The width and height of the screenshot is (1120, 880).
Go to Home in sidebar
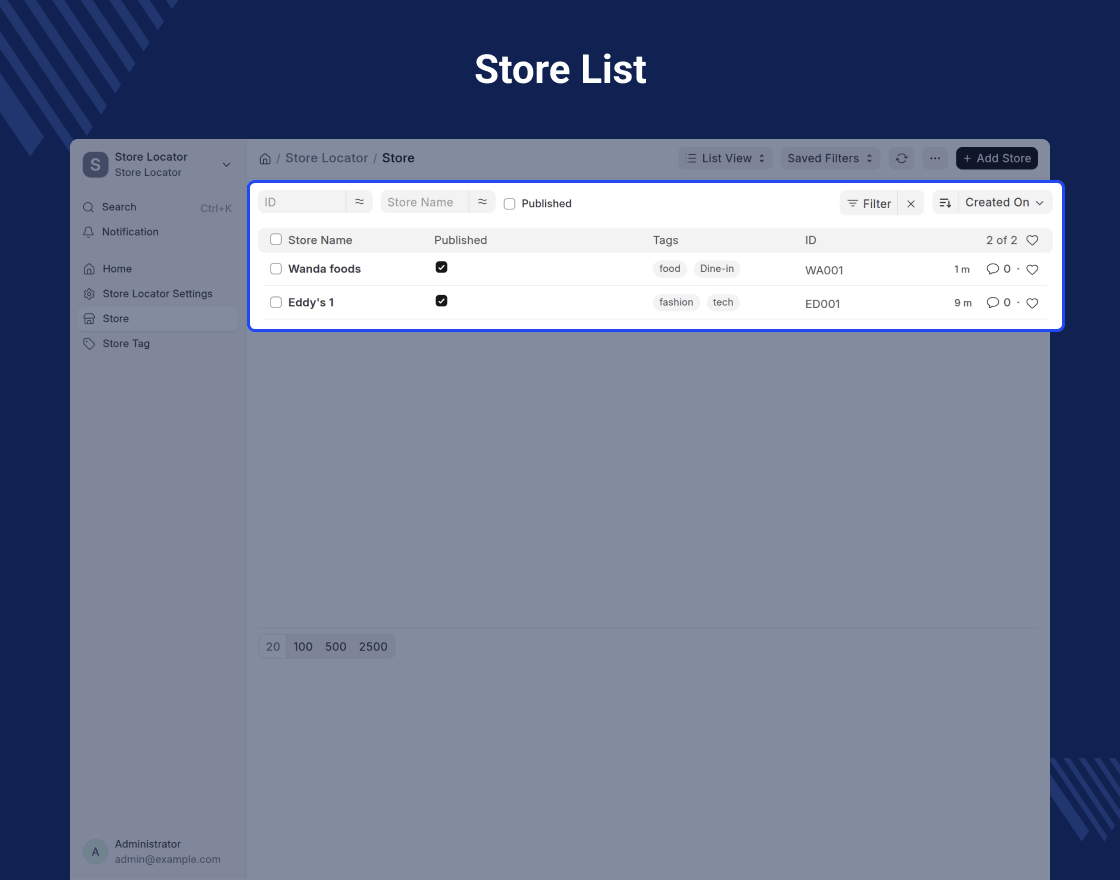click(x=157, y=269)
